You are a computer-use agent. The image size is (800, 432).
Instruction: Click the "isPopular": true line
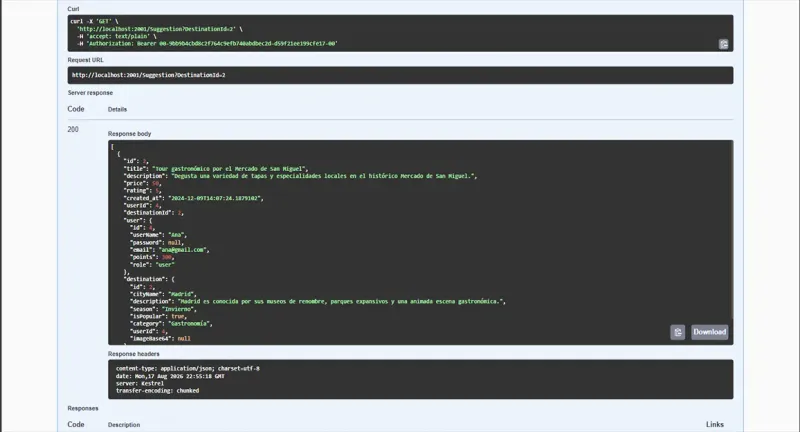(x=159, y=316)
